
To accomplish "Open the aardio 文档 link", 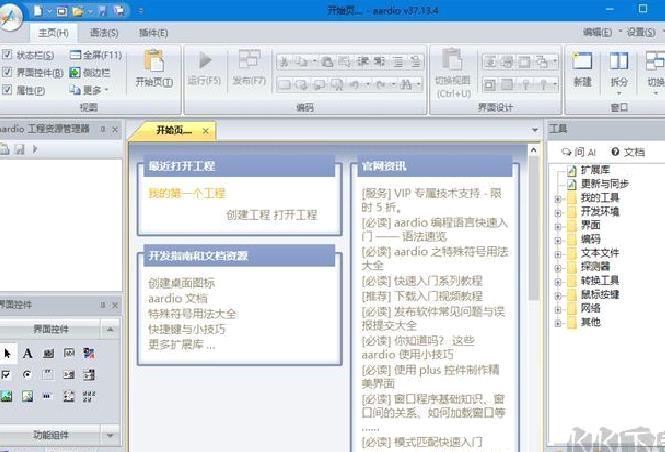I will (178, 298).
